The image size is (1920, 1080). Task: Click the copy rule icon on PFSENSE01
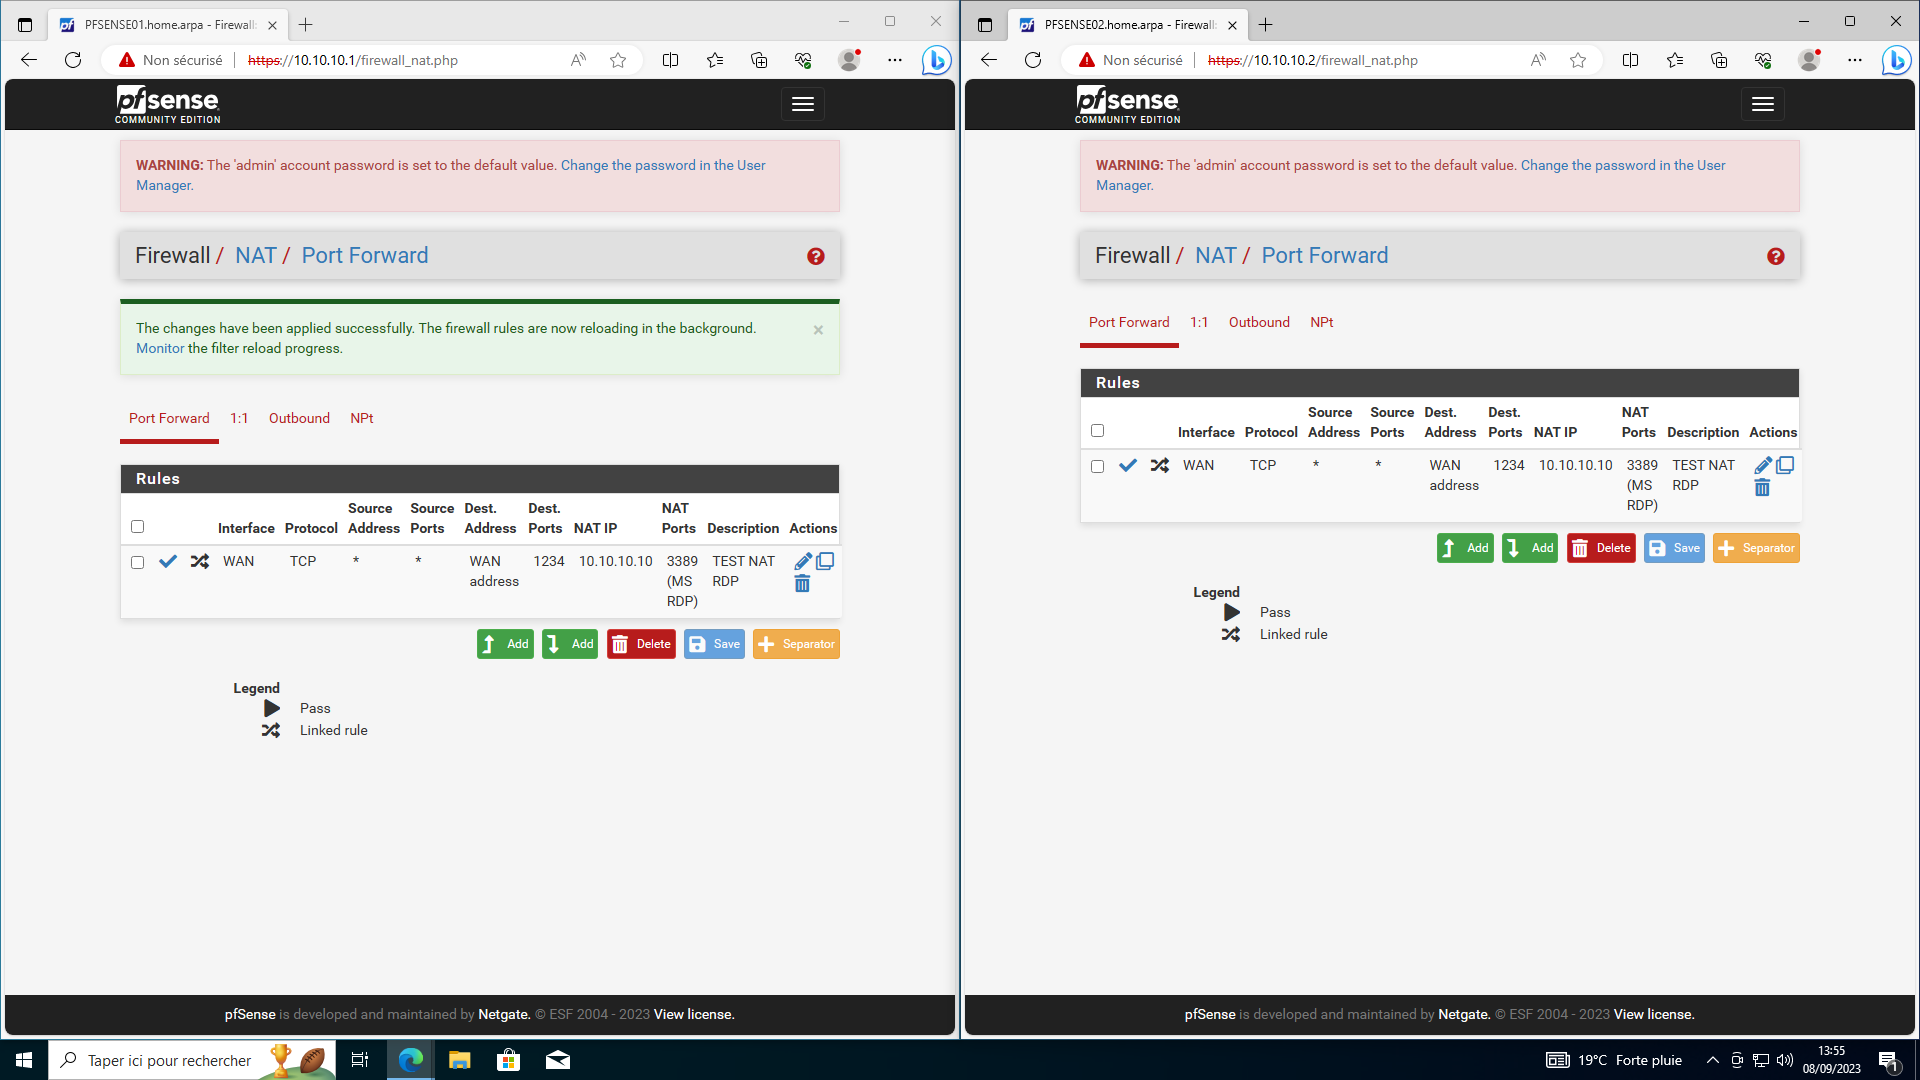tap(825, 561)
